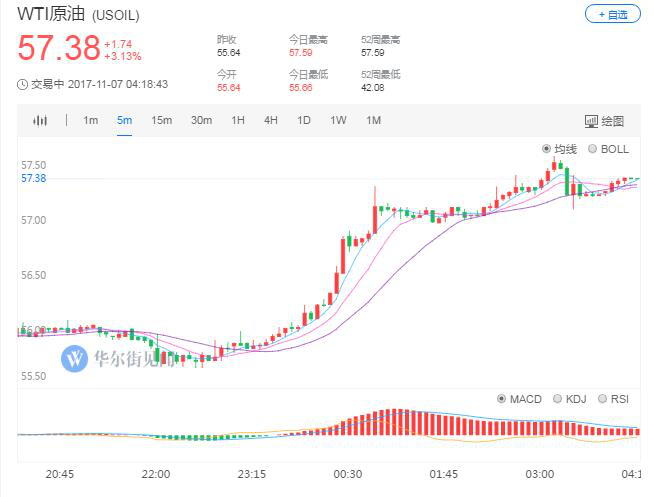This screenshot has height=497, width=654.
Task: Show the 1D daily chart
Action: pos(304,121)
